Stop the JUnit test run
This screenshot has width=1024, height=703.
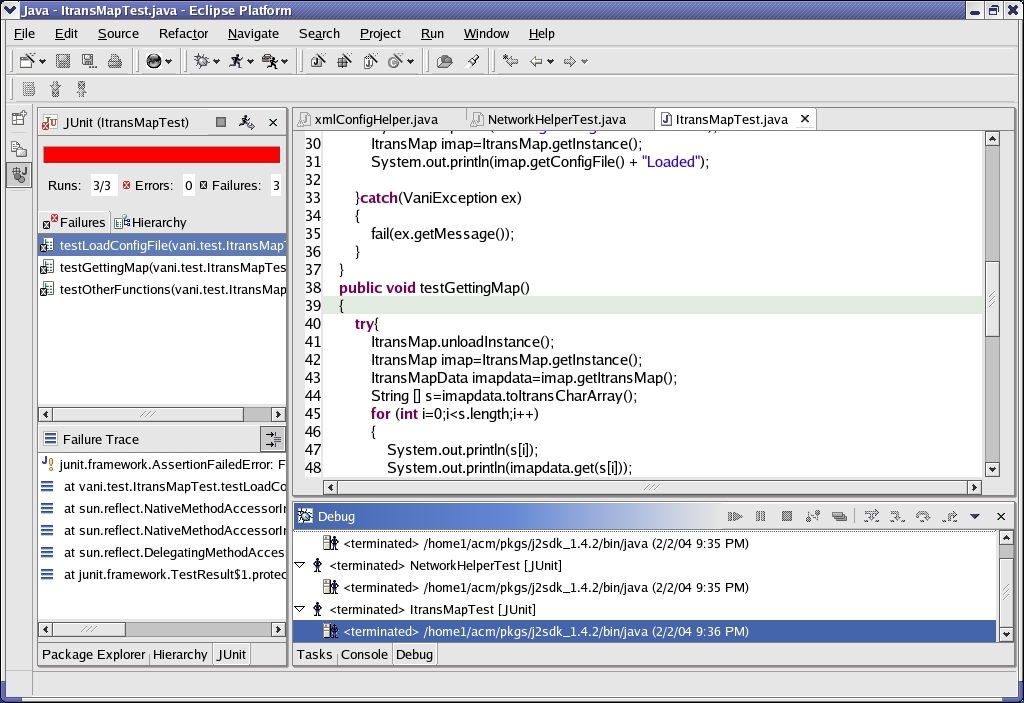[221, 122]
